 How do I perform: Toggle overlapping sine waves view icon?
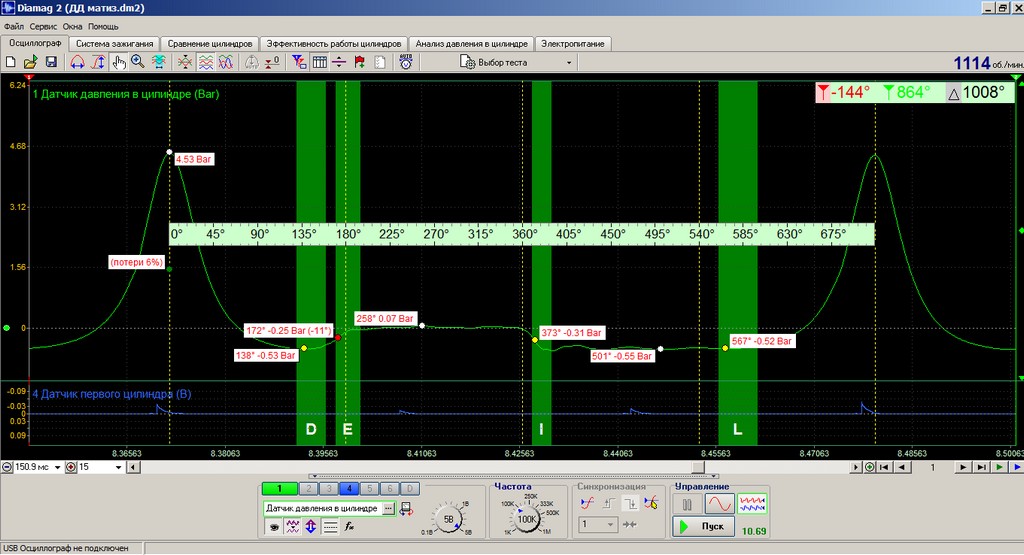click(x=226, y=62)
